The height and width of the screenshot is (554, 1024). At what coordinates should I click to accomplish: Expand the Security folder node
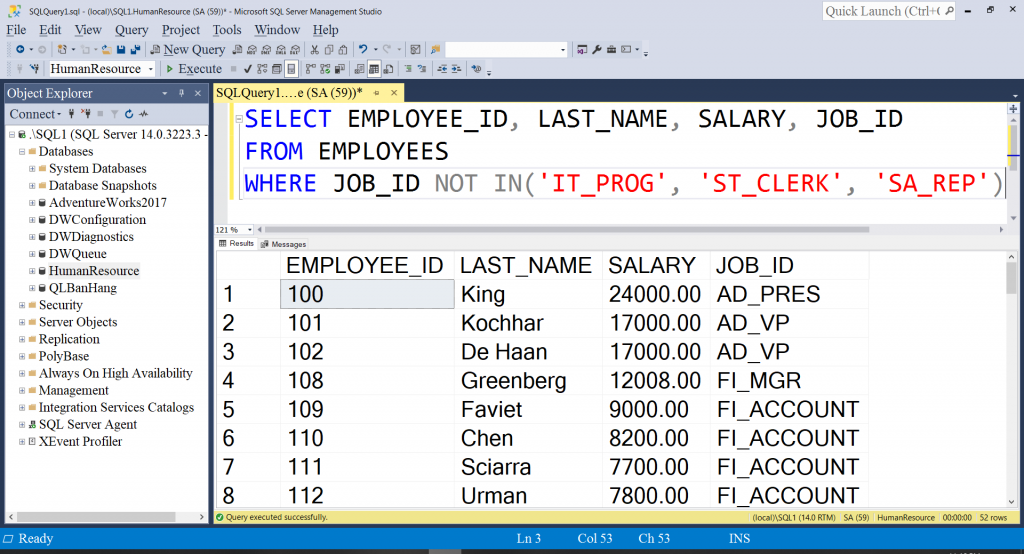point(22,305)
